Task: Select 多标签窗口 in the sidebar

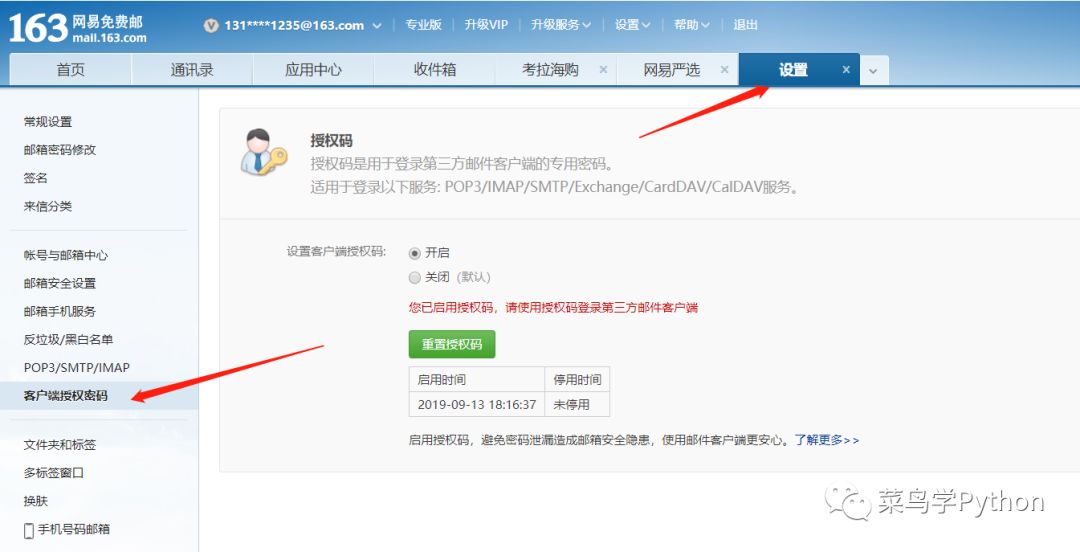Action: [x=54, y=473]
